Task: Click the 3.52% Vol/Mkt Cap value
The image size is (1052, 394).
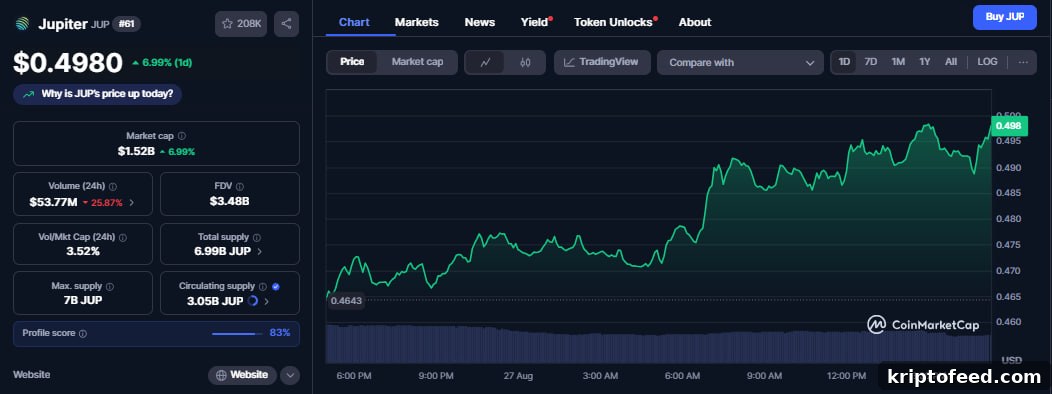Action: pos(83,251)
